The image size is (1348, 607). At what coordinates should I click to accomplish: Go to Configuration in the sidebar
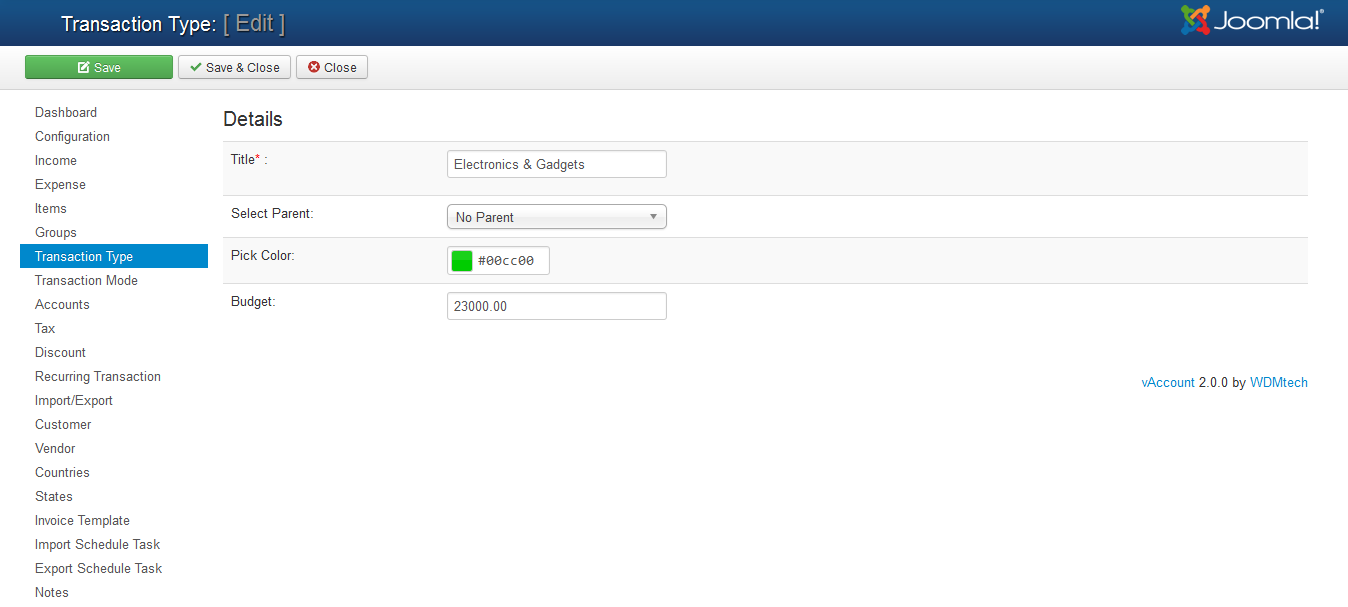pyautogui.click(x=72, y=137)
